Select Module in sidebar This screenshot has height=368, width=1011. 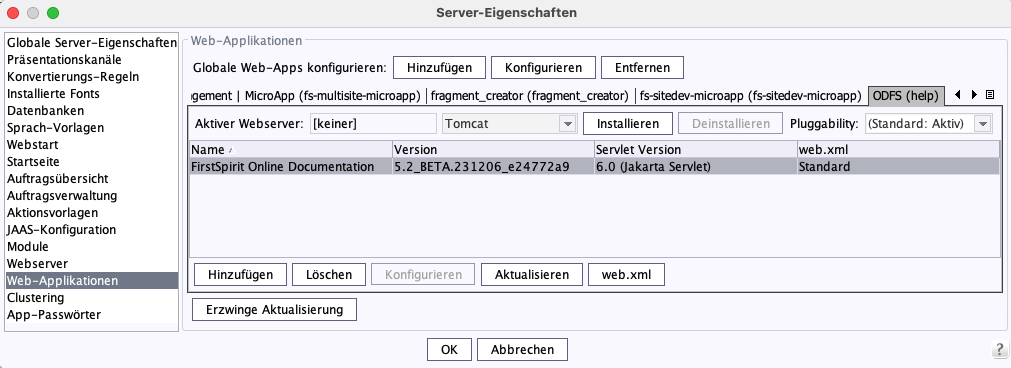pos(92,247)
